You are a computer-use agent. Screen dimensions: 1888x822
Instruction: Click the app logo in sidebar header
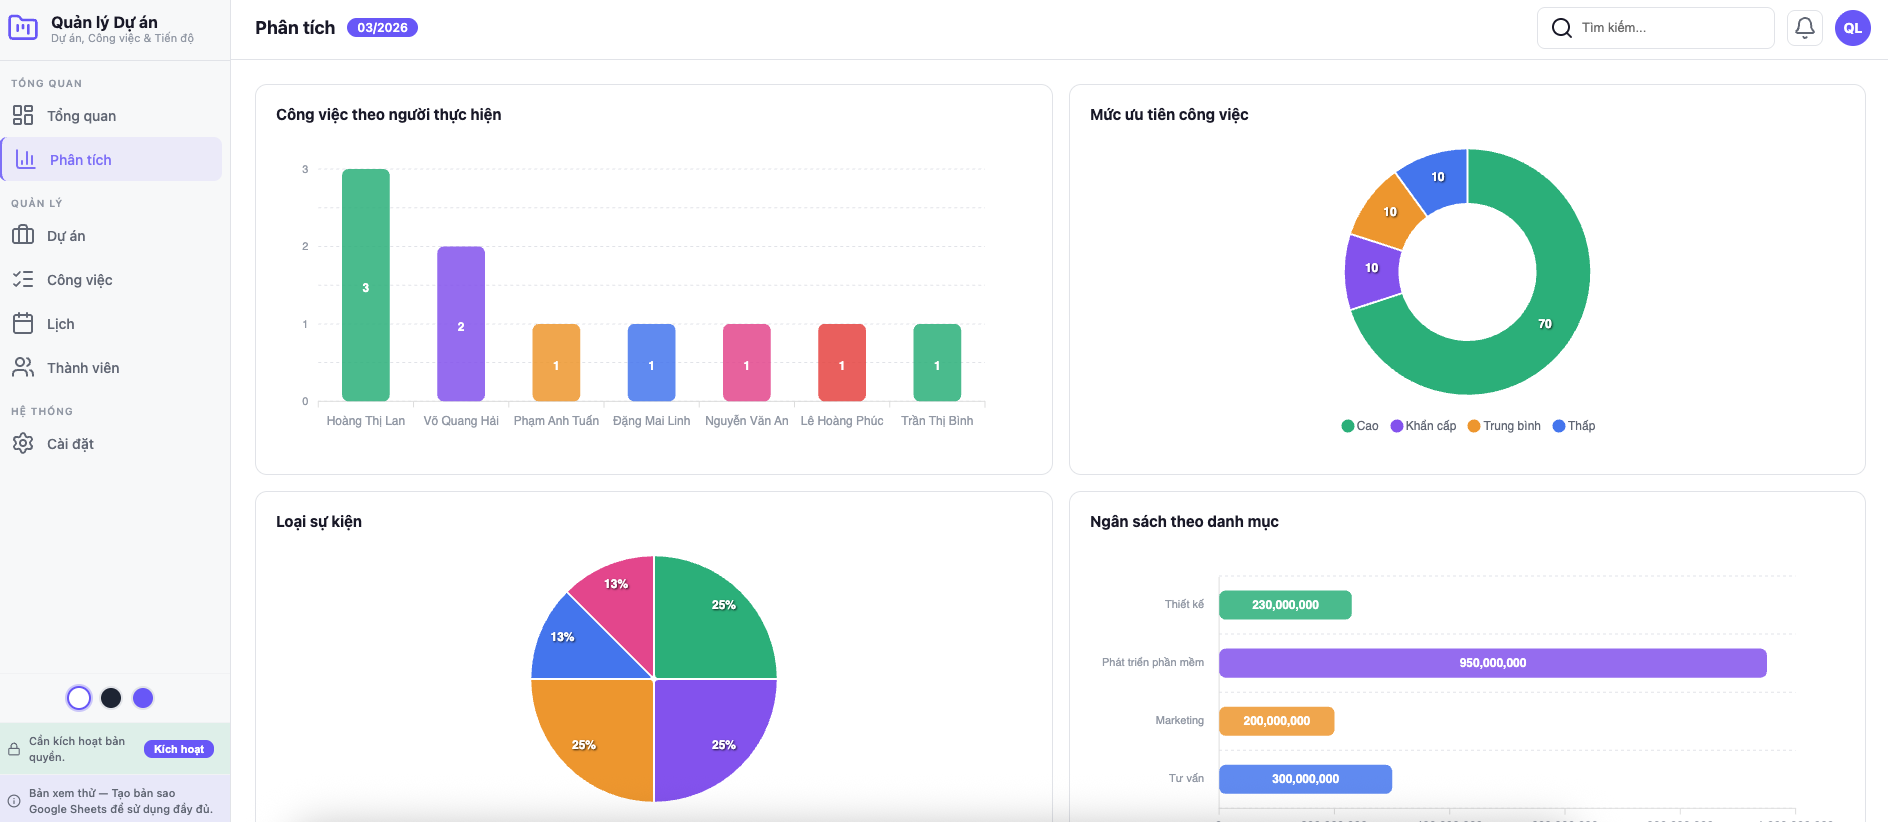point(23,28)
